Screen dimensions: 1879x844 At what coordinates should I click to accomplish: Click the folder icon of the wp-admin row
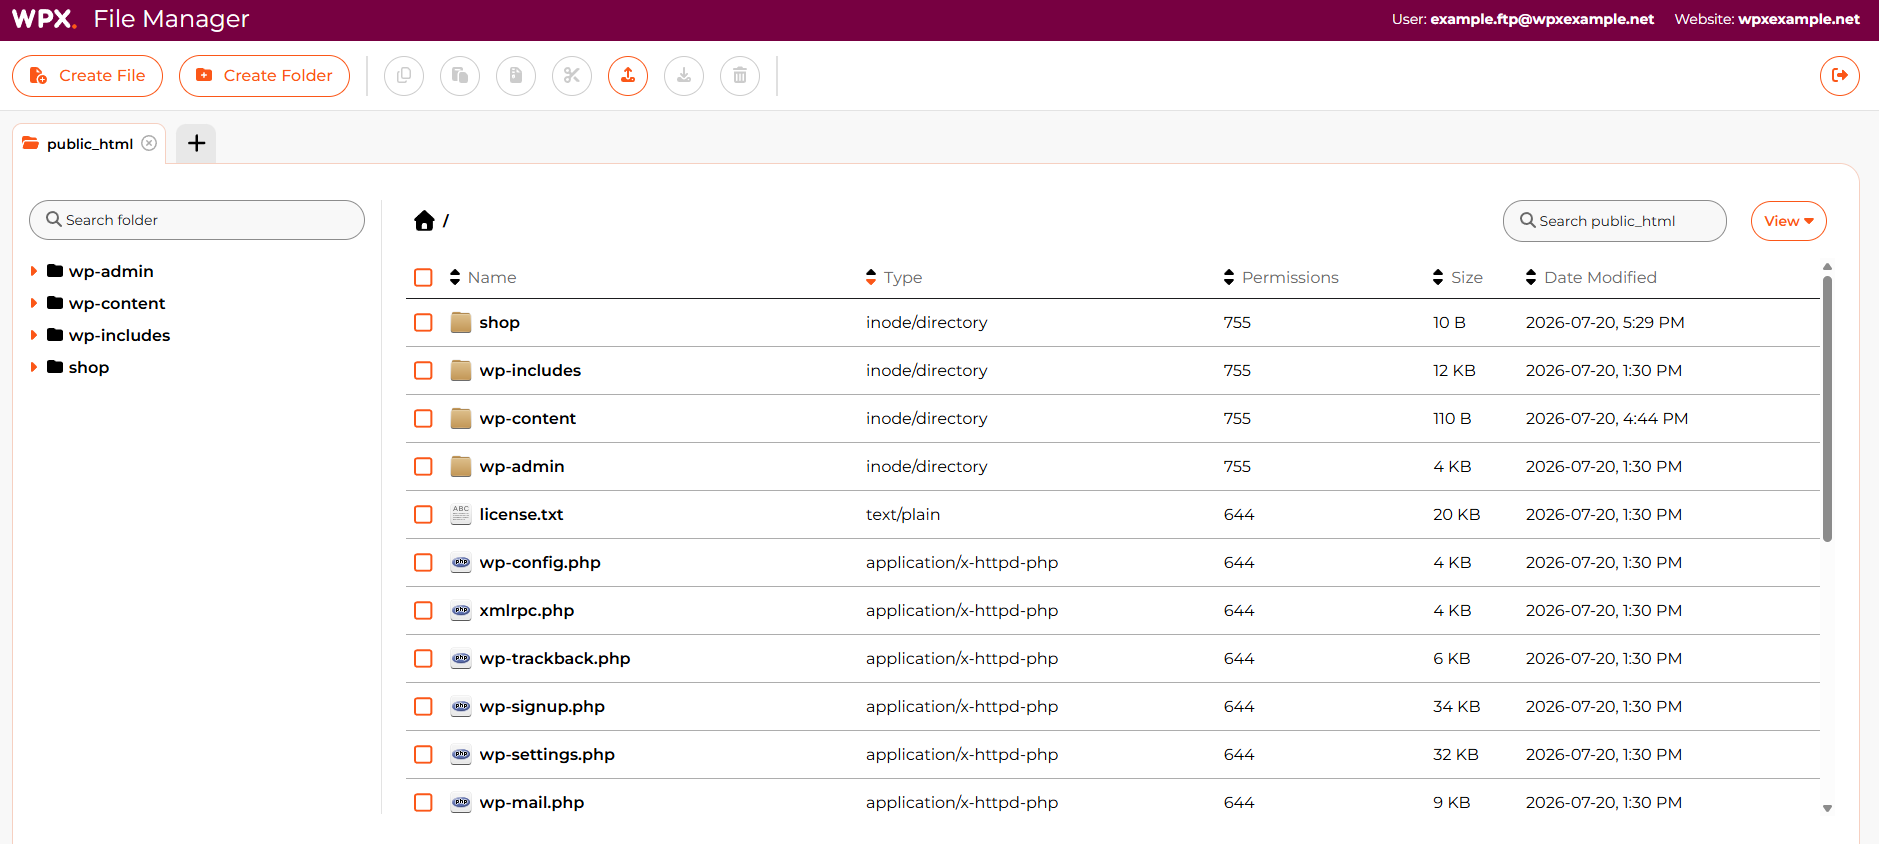461,466
